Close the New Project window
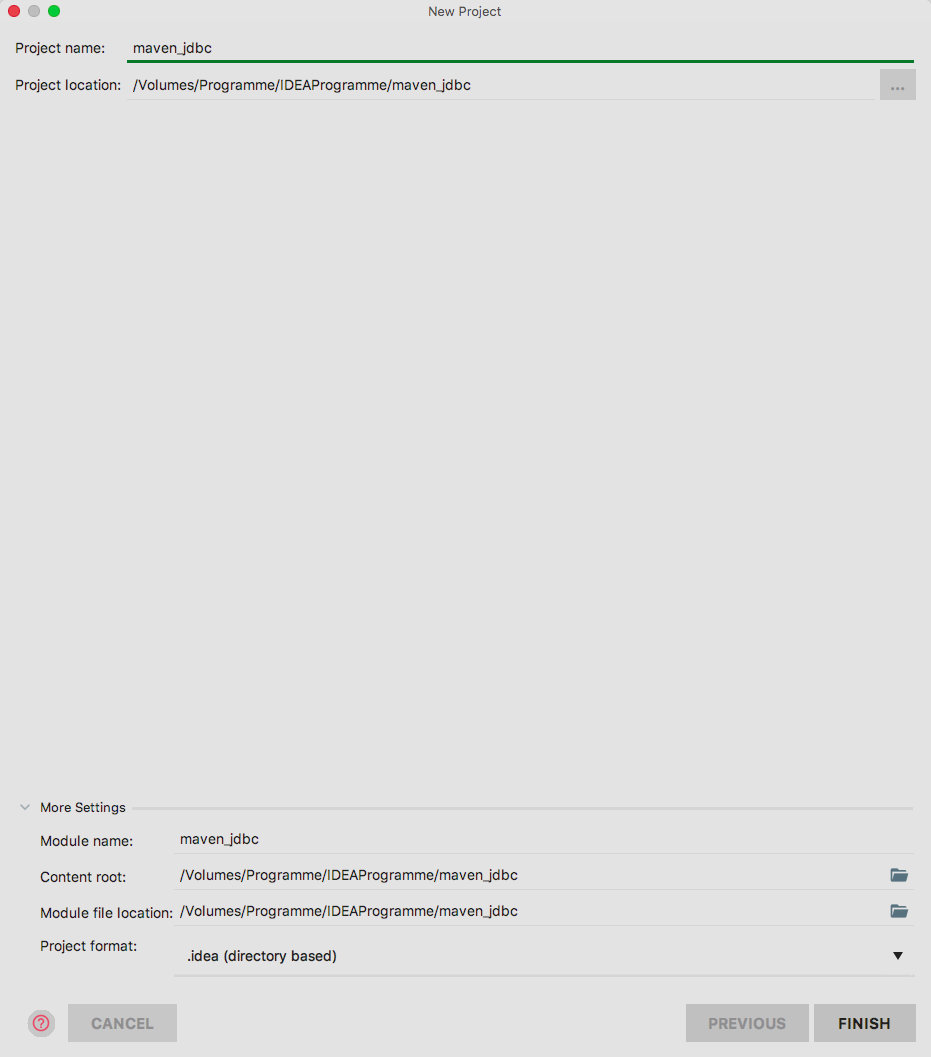 point(13,11)
